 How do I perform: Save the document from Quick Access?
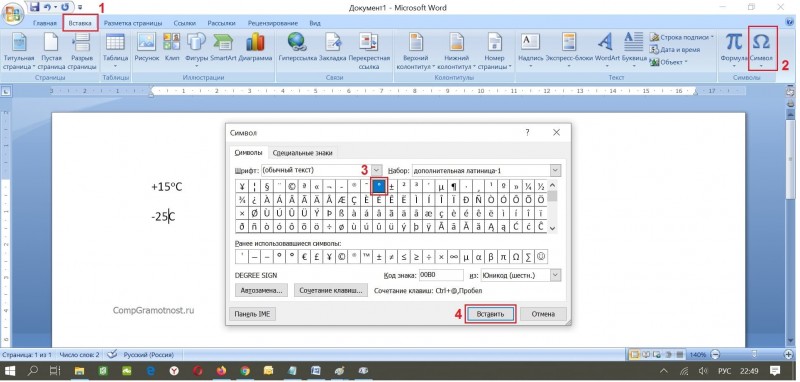(x=35, y=7)
